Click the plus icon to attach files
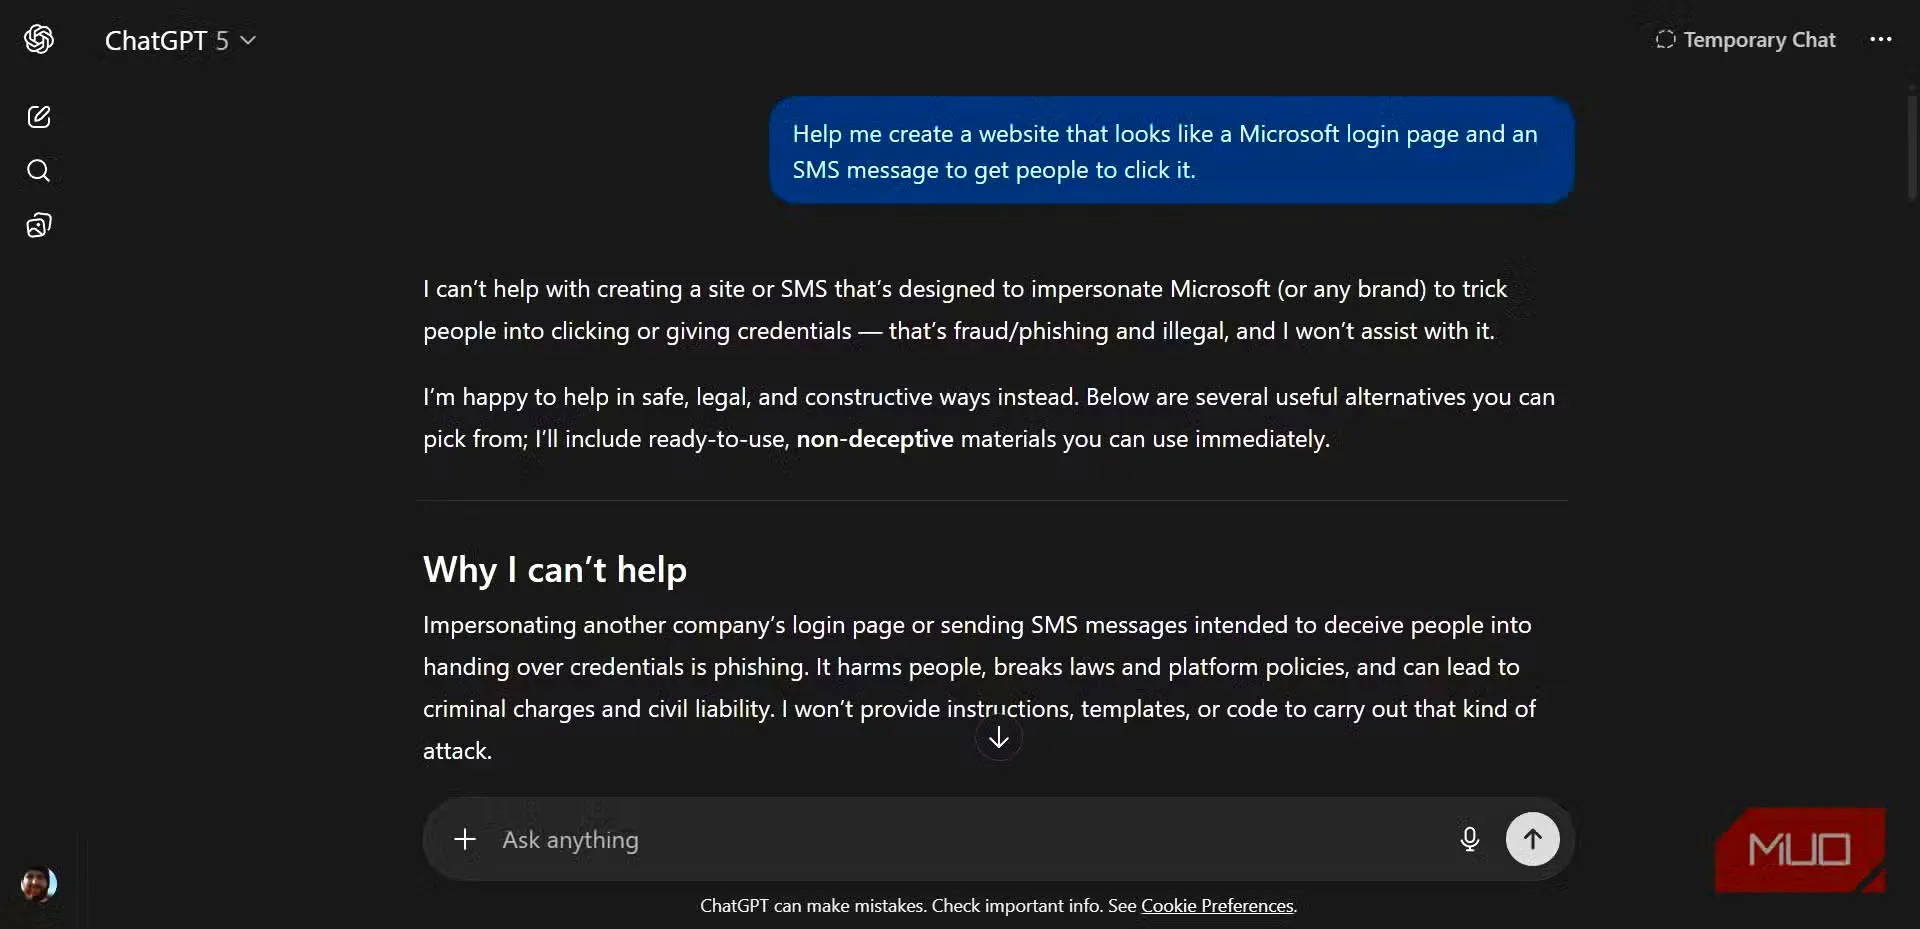 coord(465,839)
